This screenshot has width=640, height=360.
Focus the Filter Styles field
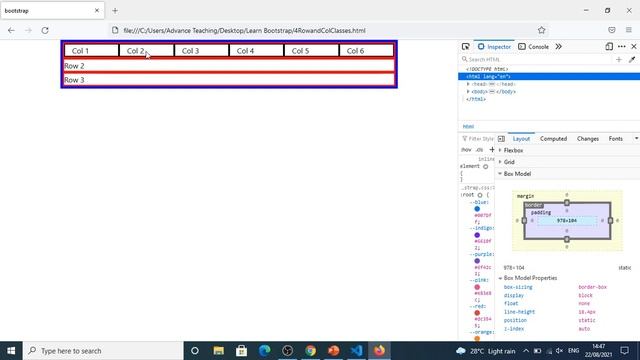point(478,139)
